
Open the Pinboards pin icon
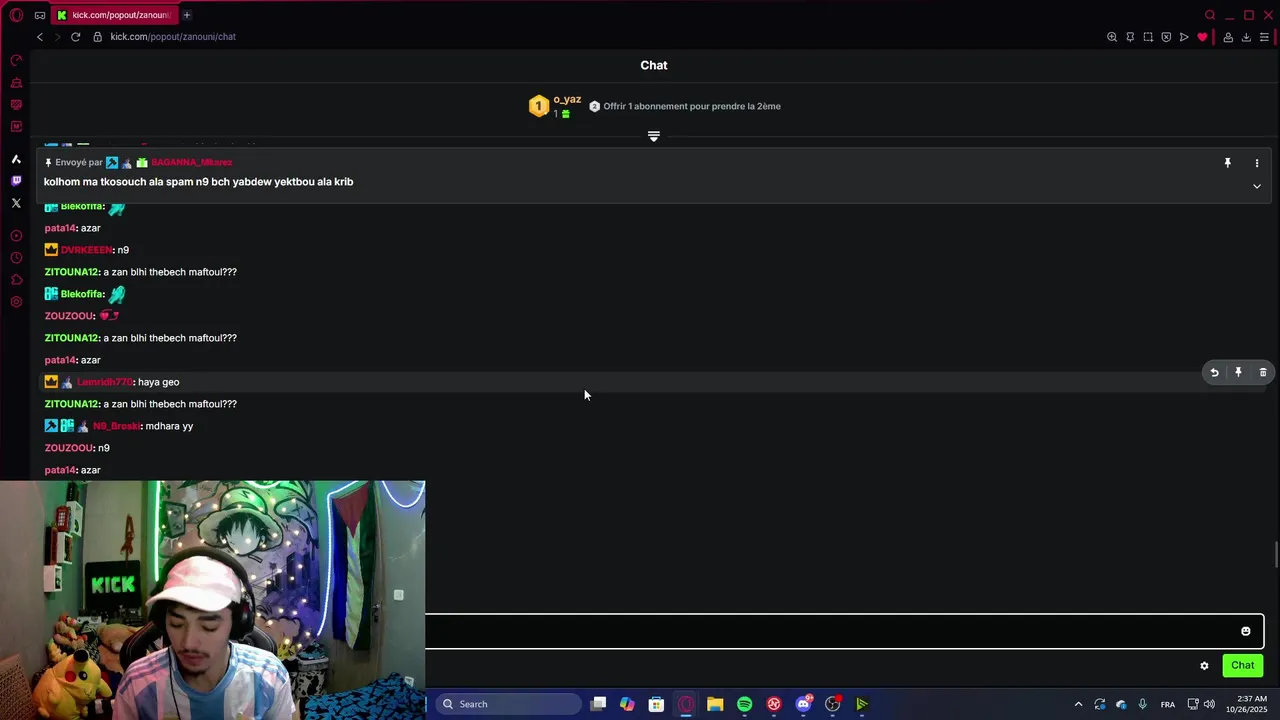click(1130, 37)
